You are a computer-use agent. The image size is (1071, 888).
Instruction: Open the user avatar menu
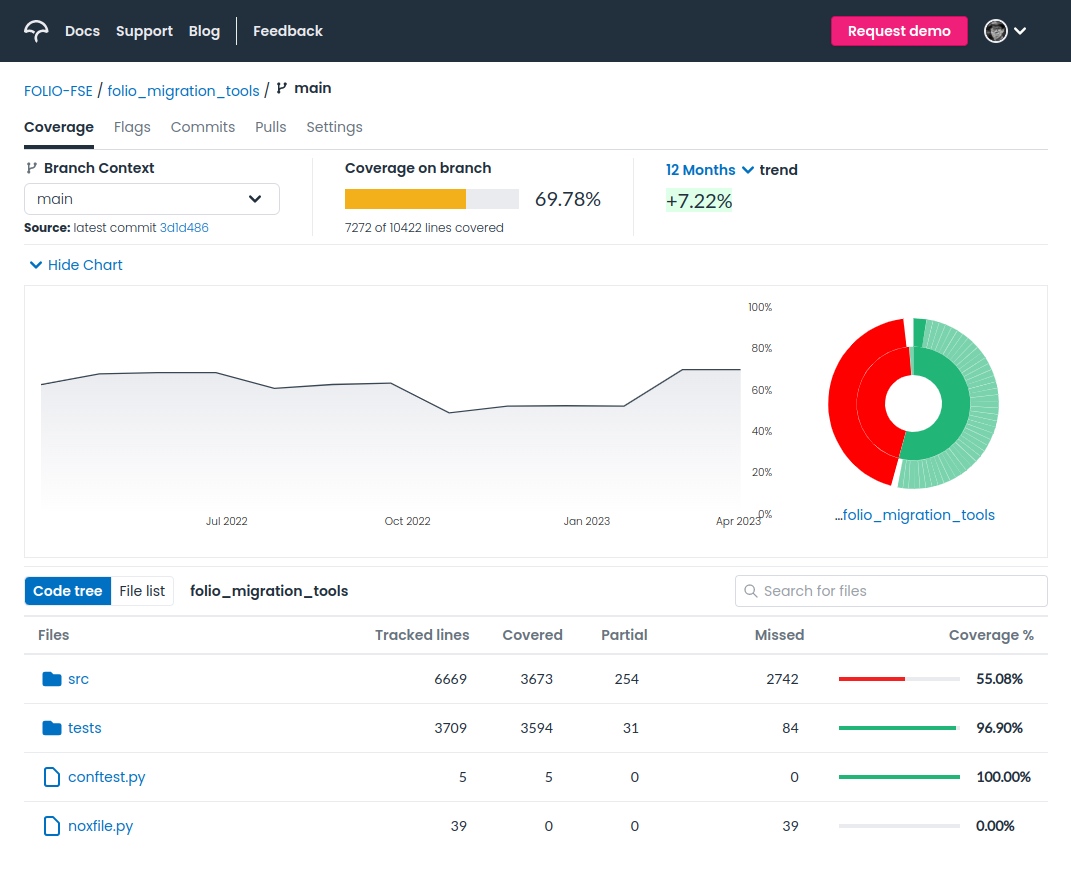1005,31
